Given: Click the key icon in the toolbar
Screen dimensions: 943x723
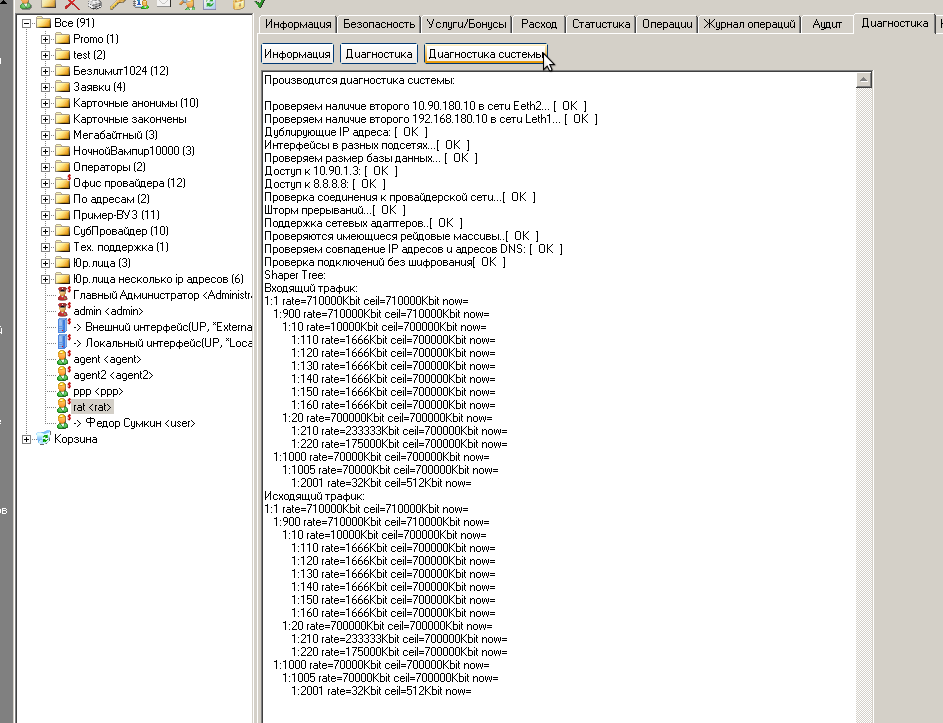Looking at the screenshot, I should 117,4.
